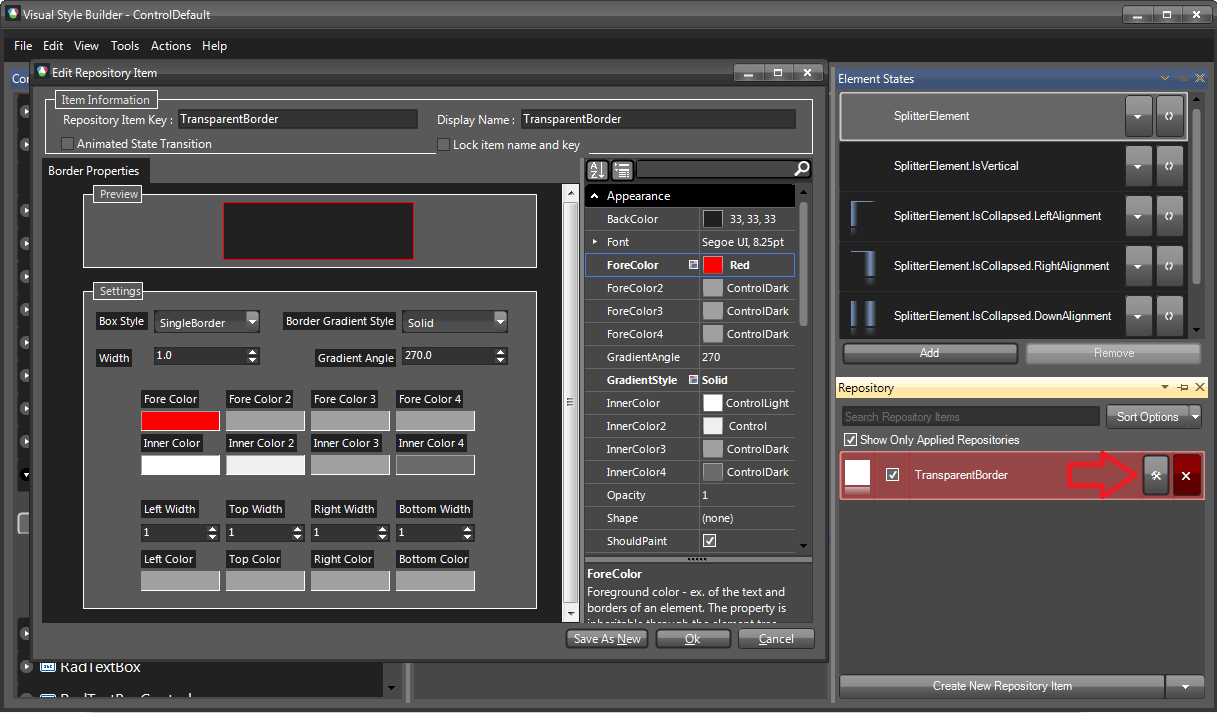Screen dimensions: 1217x713
Task: Open the Tools menu
Action: (x=125, y=46)
